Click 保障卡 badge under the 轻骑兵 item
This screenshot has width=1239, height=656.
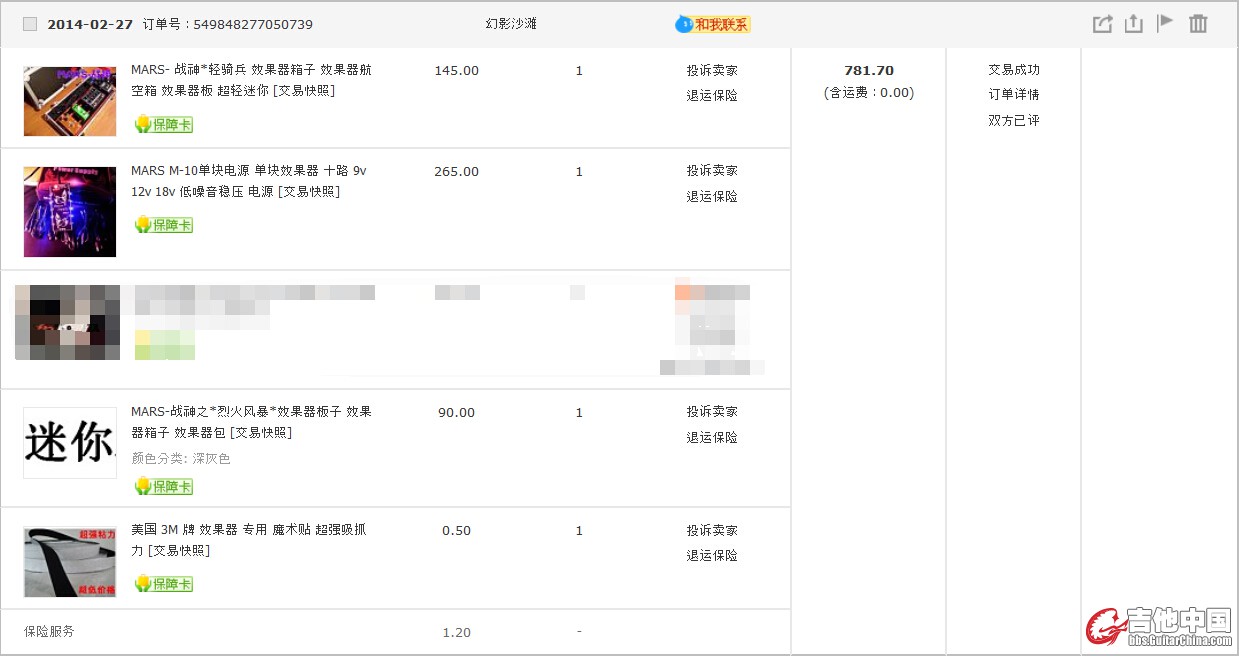pos(164,124)
